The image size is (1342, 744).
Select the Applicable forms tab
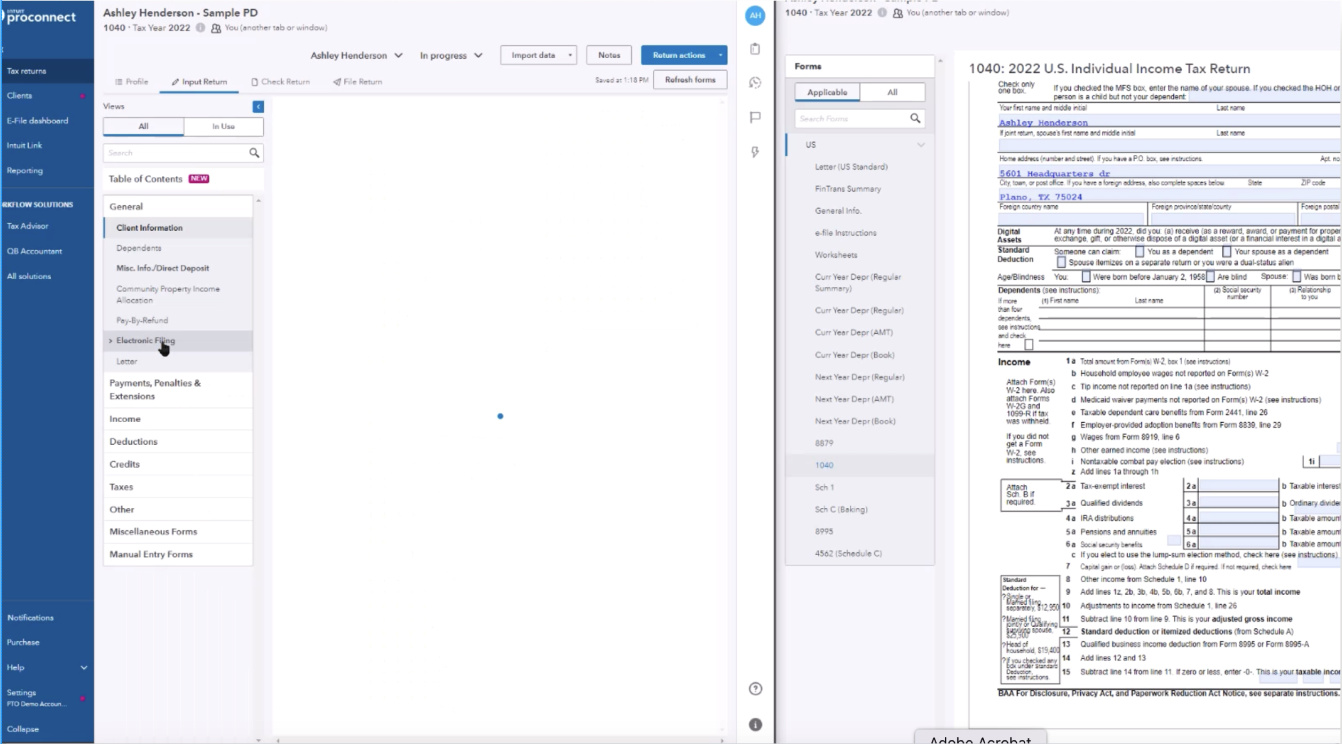[x=827, y=92]
